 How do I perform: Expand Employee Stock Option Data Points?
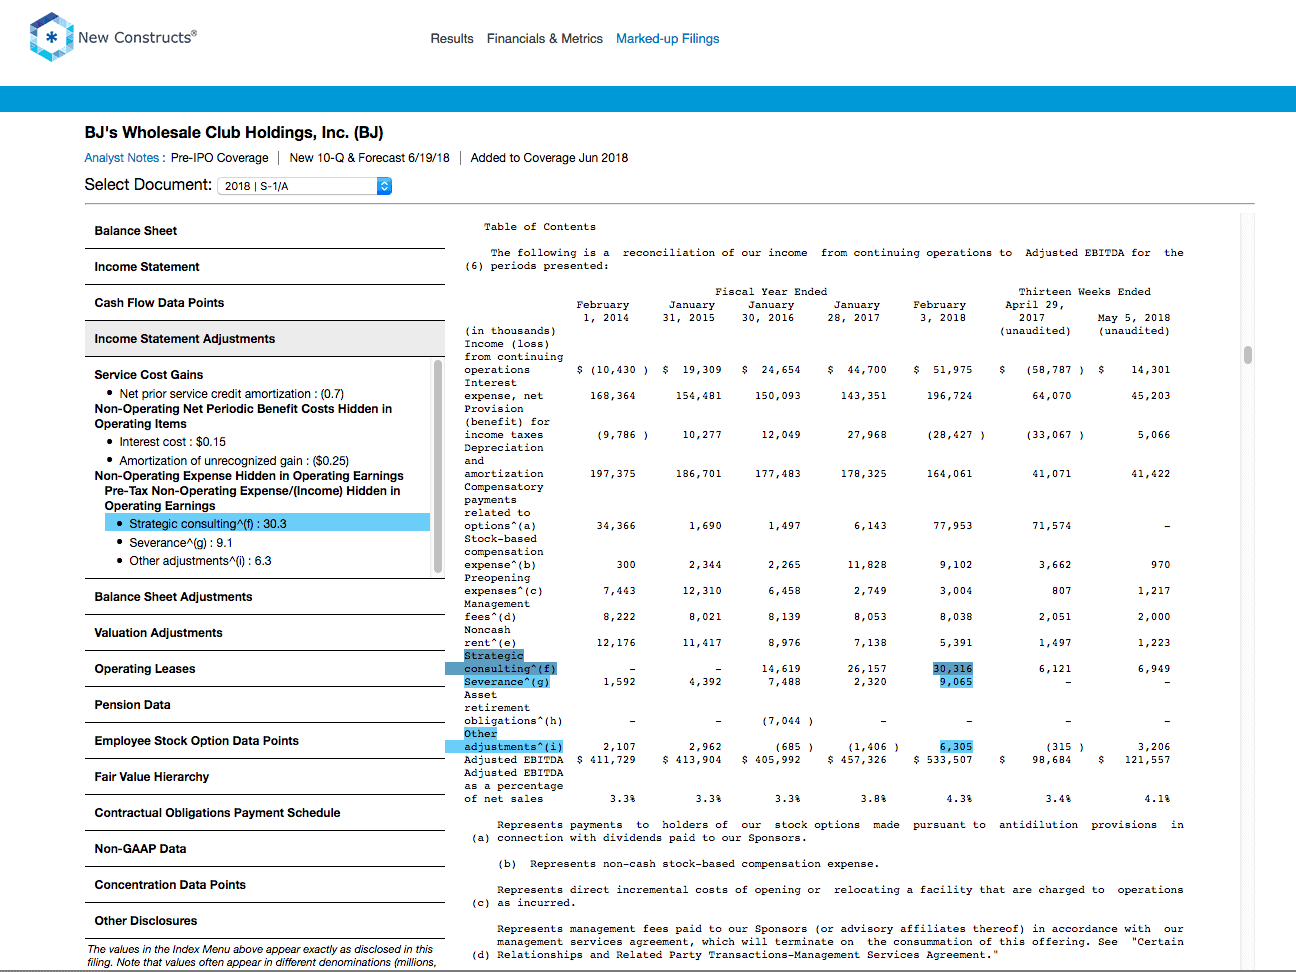(265, 741)
